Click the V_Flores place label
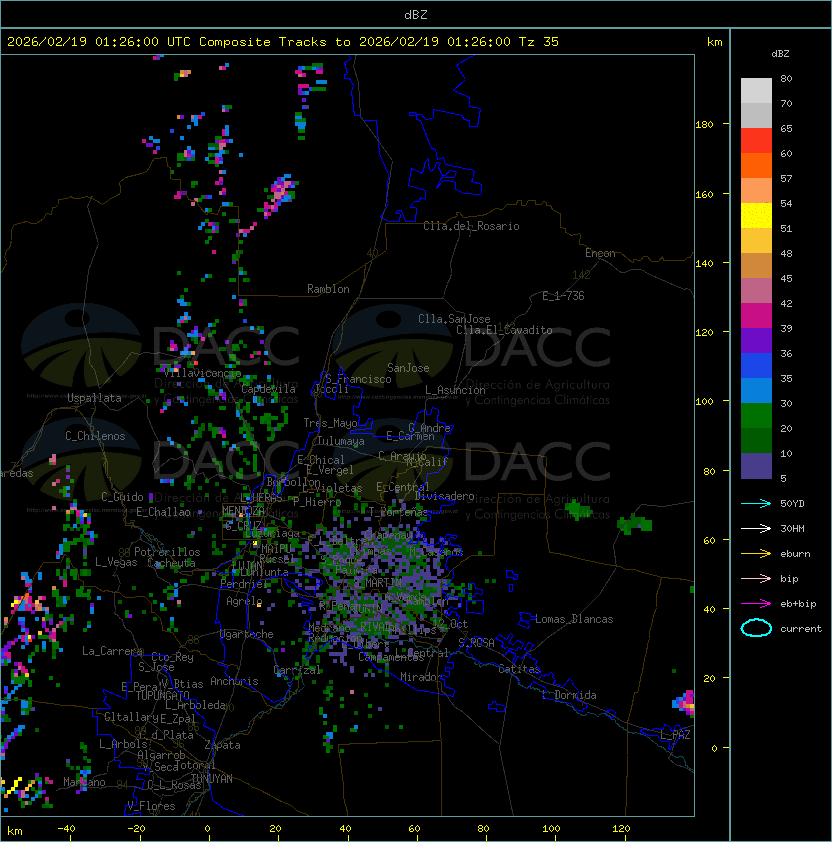This screenshot has height=842, width=832. [x=151, y=806]
